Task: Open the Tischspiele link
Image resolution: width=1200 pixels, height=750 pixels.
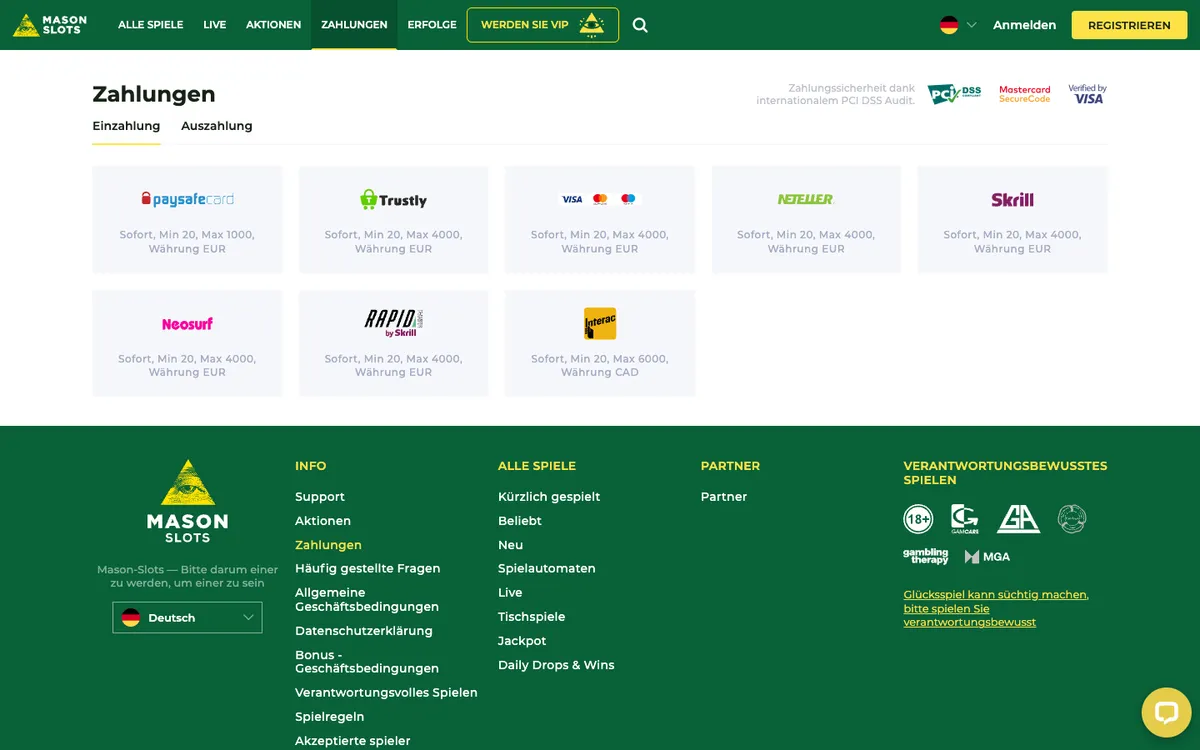Action: (x=532, y=617)
